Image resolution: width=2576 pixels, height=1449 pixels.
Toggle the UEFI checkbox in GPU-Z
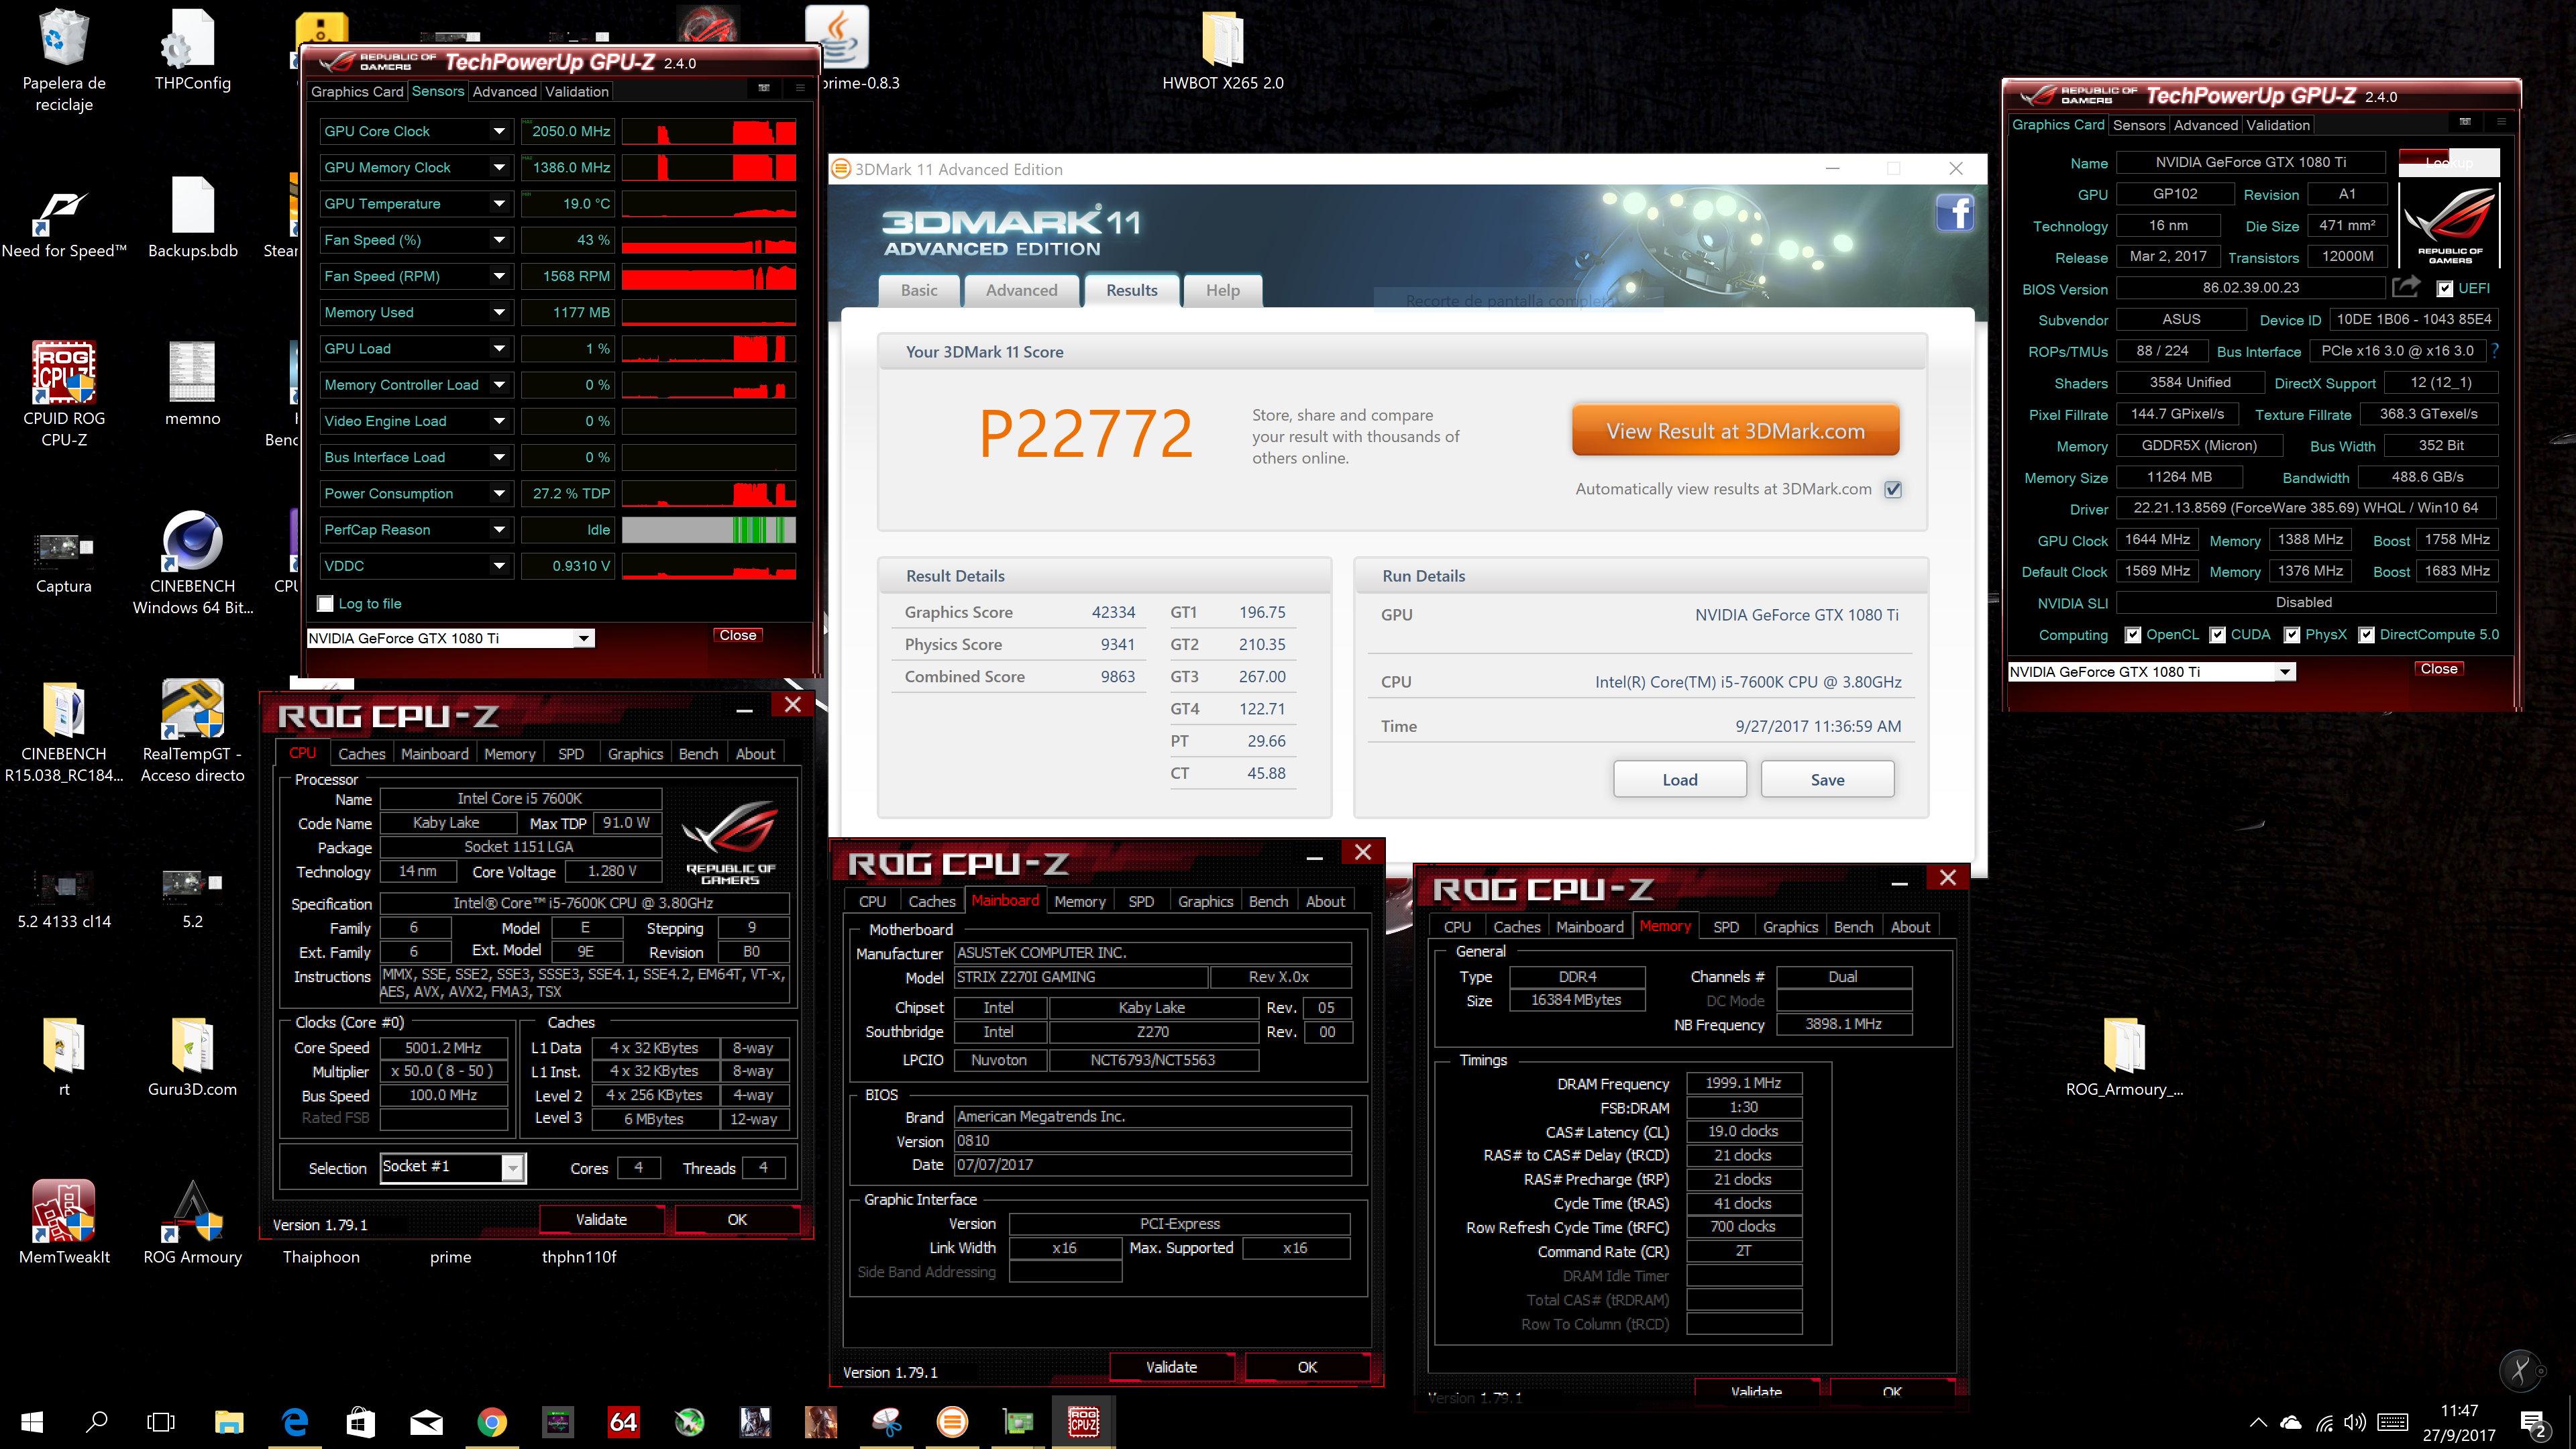(x=2444, y=288)
